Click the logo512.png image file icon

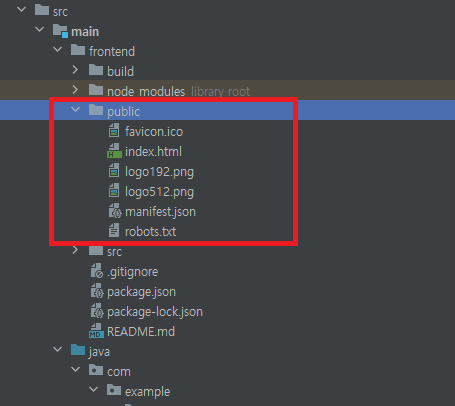[x=114, y=190]
